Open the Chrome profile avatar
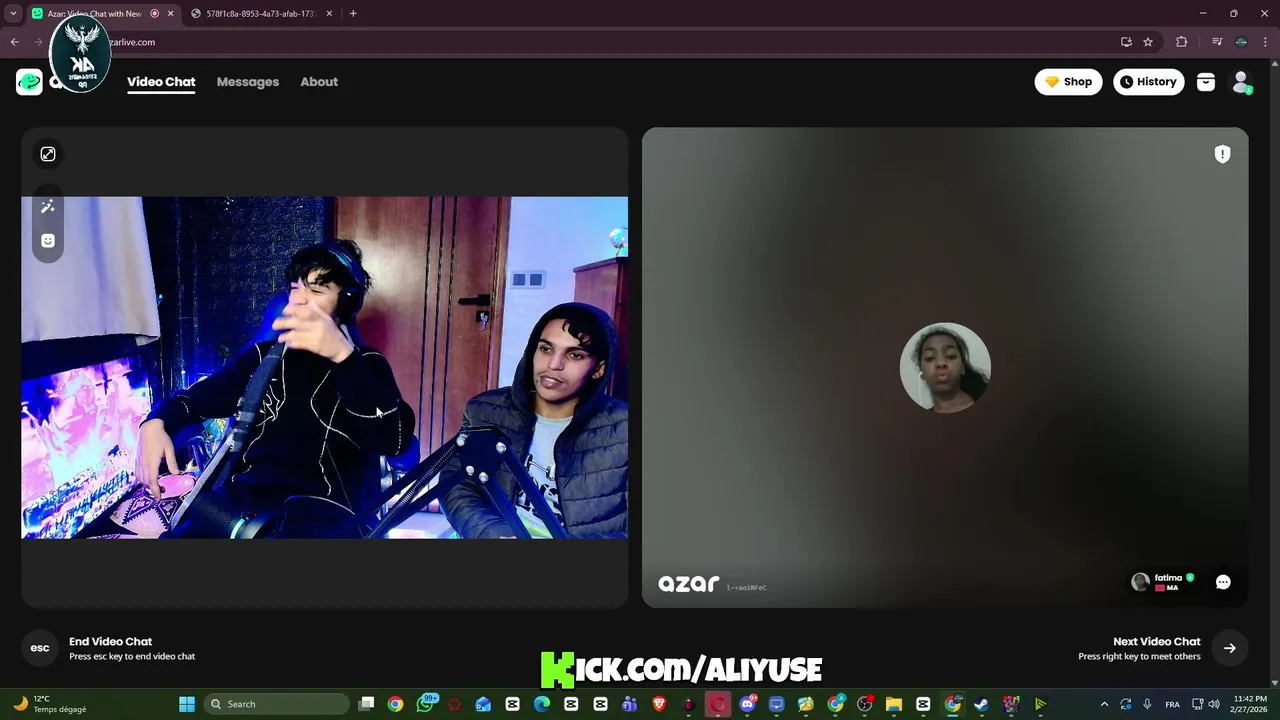Image resolution: width=1280 pixels, height=720 pixels. pos(1241,42)
